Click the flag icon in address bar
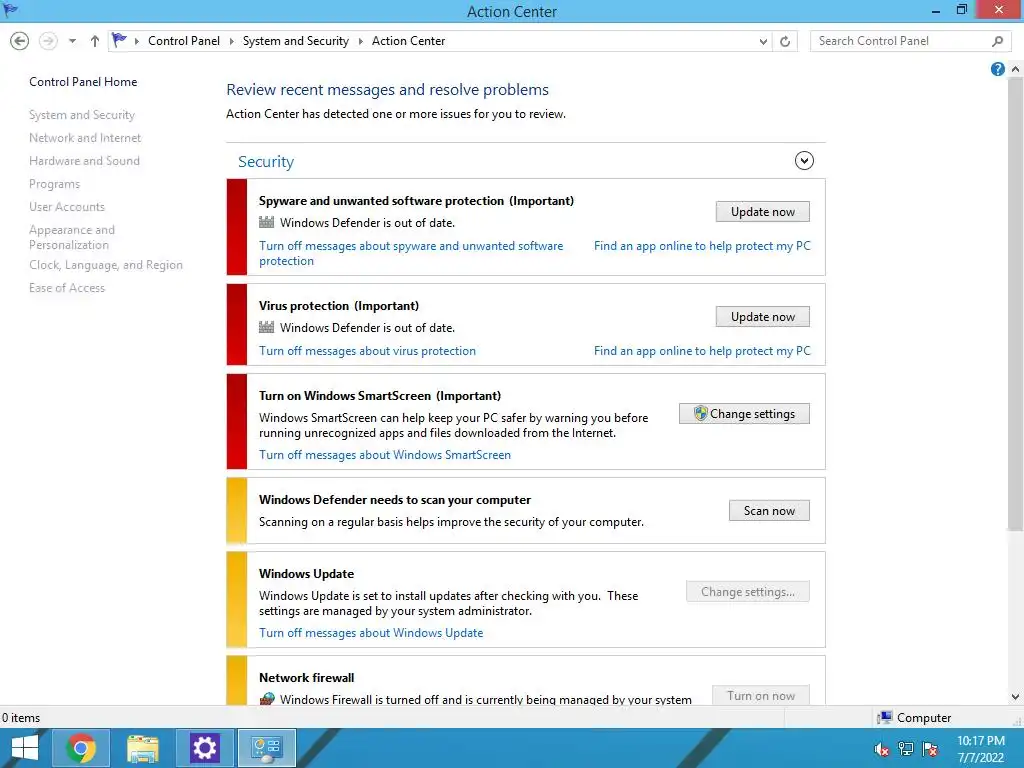 [x=119, y=40]
